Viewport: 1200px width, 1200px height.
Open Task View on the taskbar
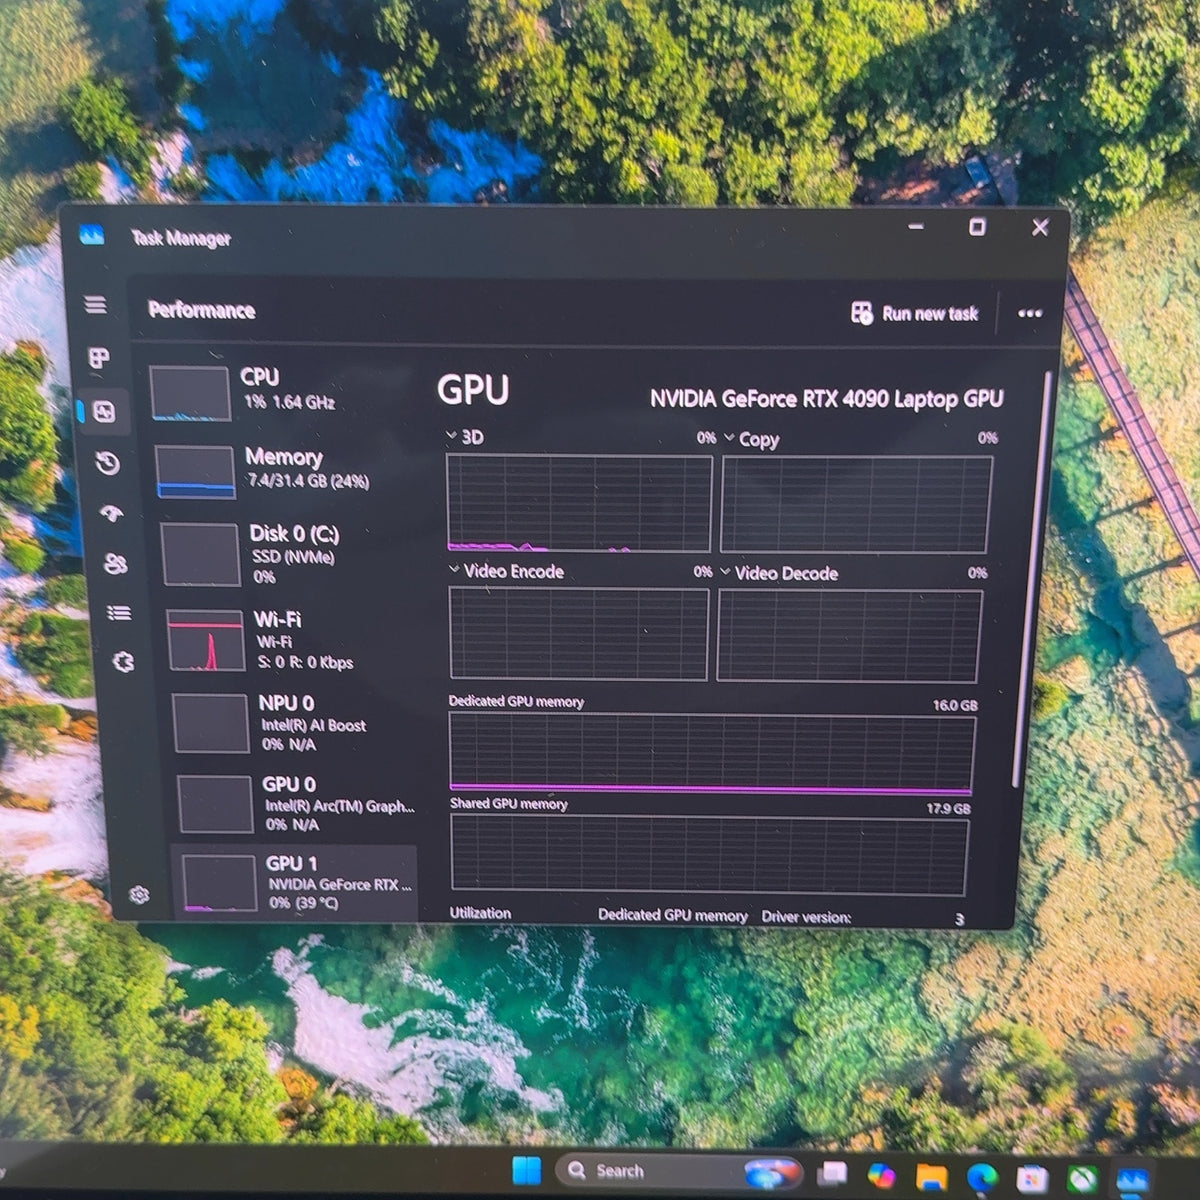click(x=832, y=1173)
